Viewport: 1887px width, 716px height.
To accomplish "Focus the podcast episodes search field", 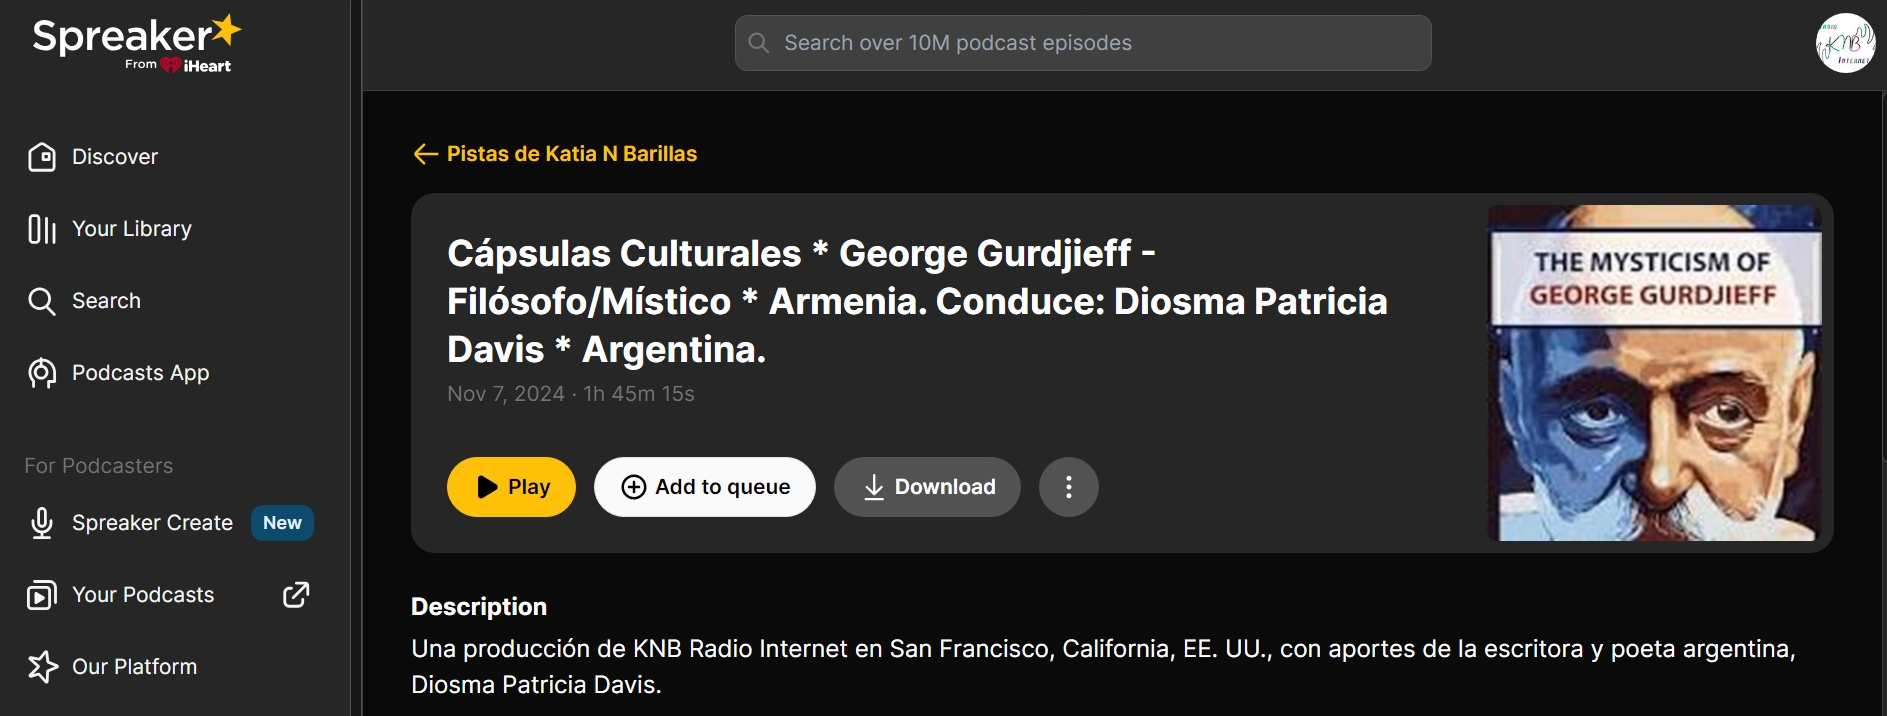I will pyautogui.click(x=1083, y=43).
